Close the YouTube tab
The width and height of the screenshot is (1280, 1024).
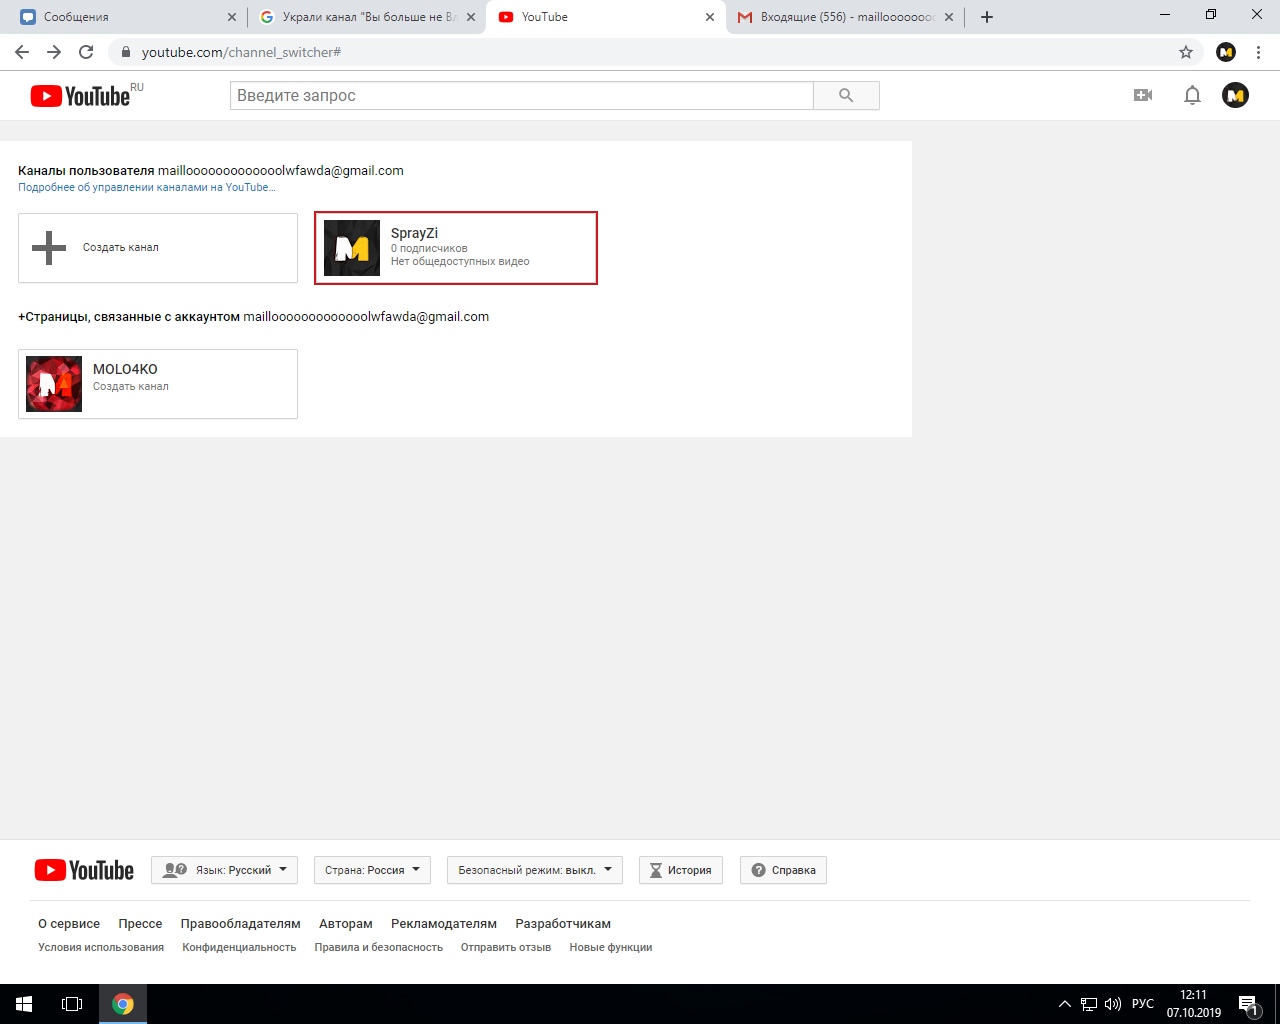tap(710, 17)
